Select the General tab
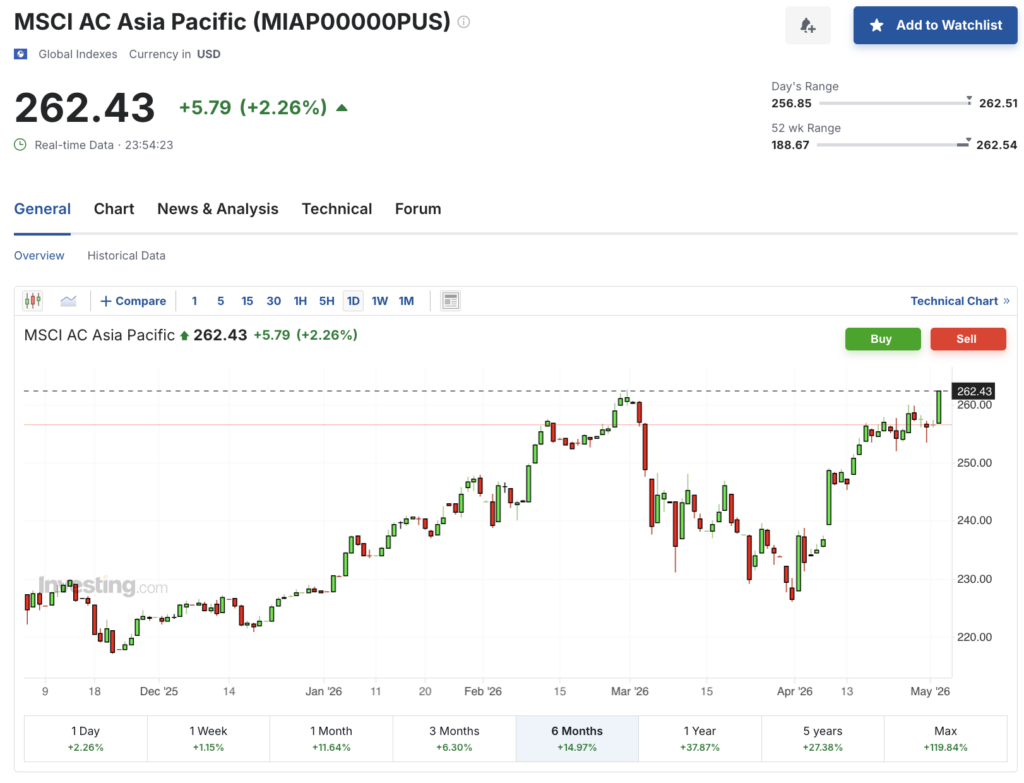The image size is (1024, 783). 42,209
